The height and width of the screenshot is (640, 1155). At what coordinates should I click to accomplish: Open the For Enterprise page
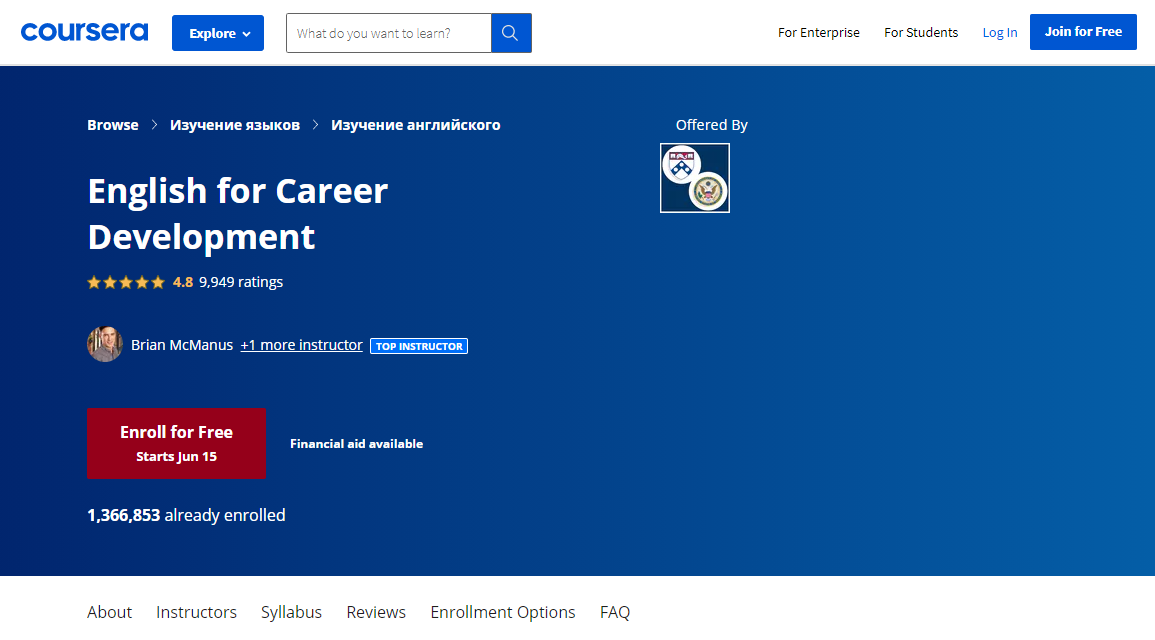818,32
